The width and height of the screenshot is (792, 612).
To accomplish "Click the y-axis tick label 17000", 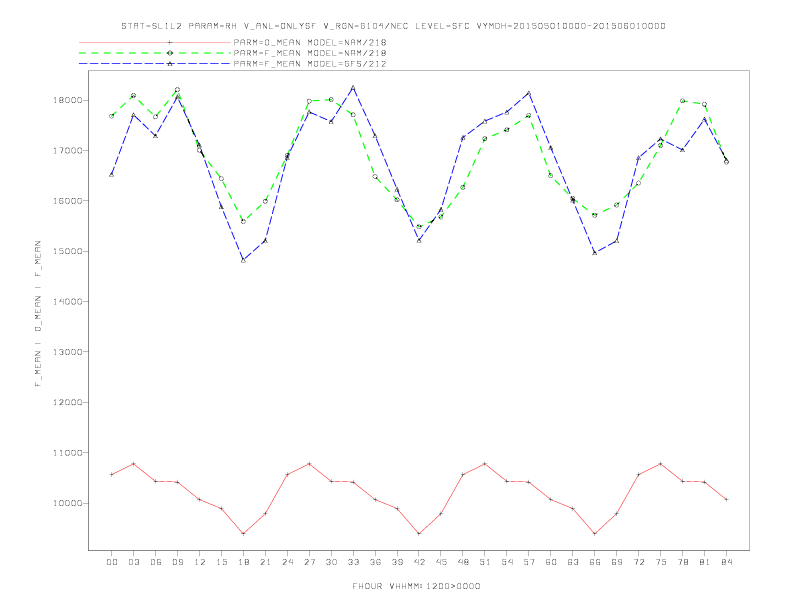I will [68, 150].
